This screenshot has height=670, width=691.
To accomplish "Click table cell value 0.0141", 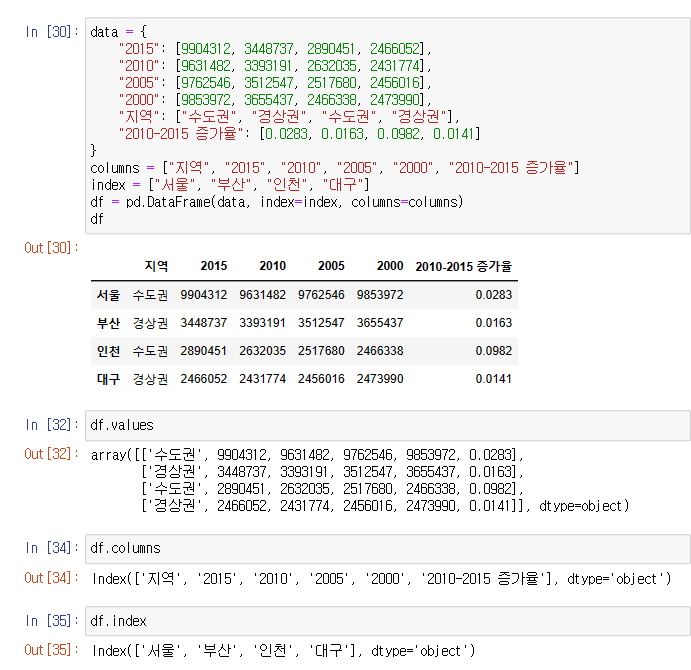I will 494,379.
